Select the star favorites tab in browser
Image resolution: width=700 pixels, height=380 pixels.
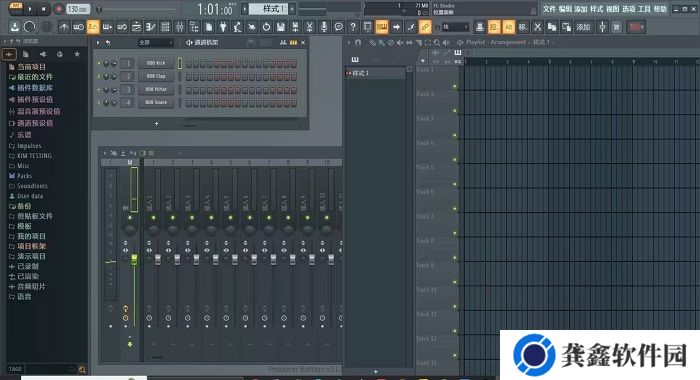[77, 54]
